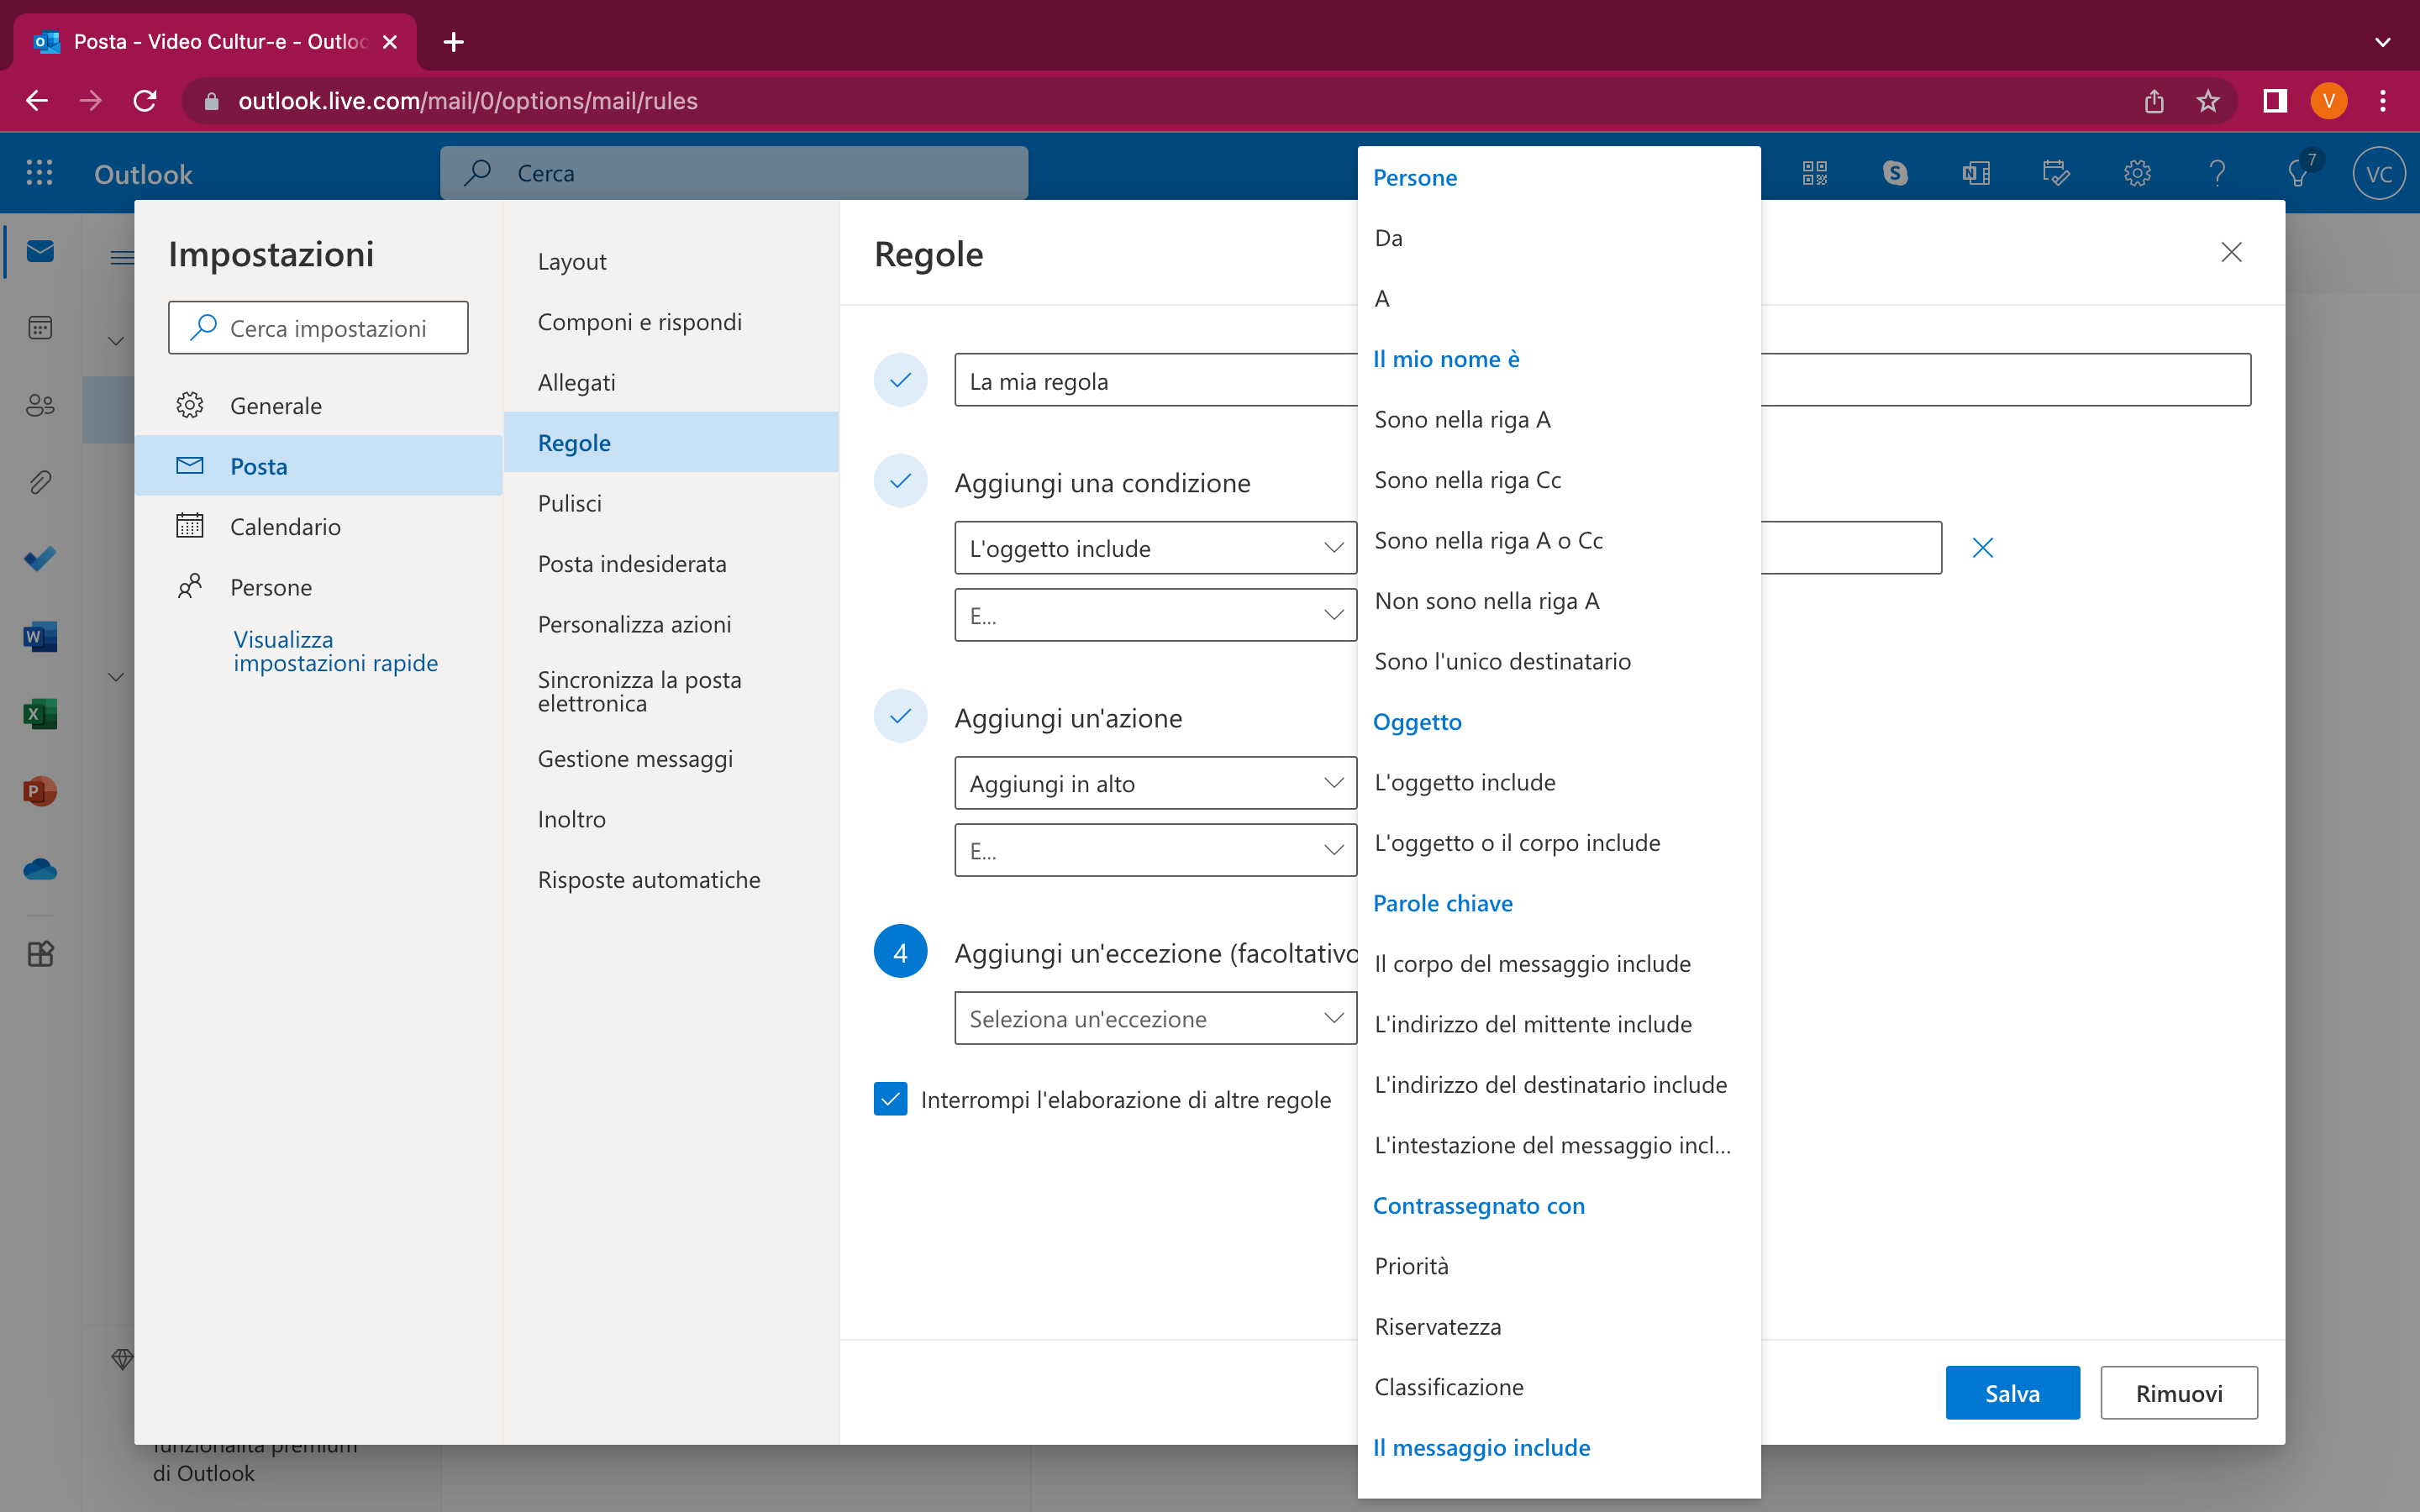Open OneDrive from the left sidebar
The image size is (2420, 1512).
tap(40, 868)
